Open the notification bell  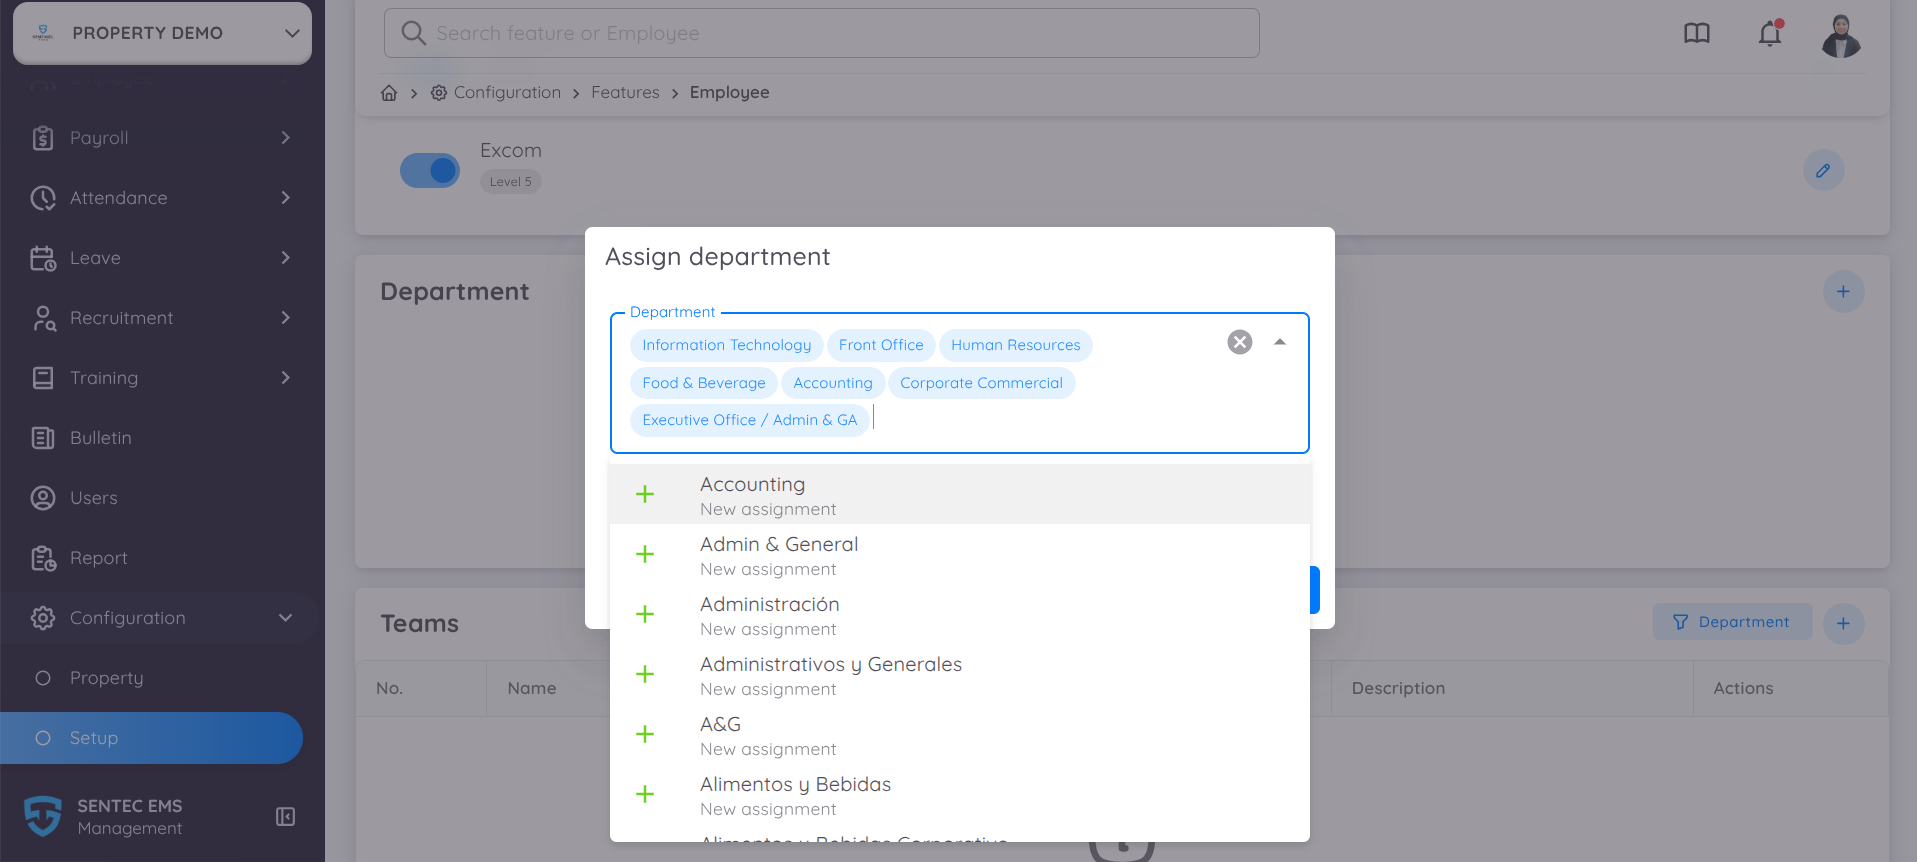point(1770,33)
